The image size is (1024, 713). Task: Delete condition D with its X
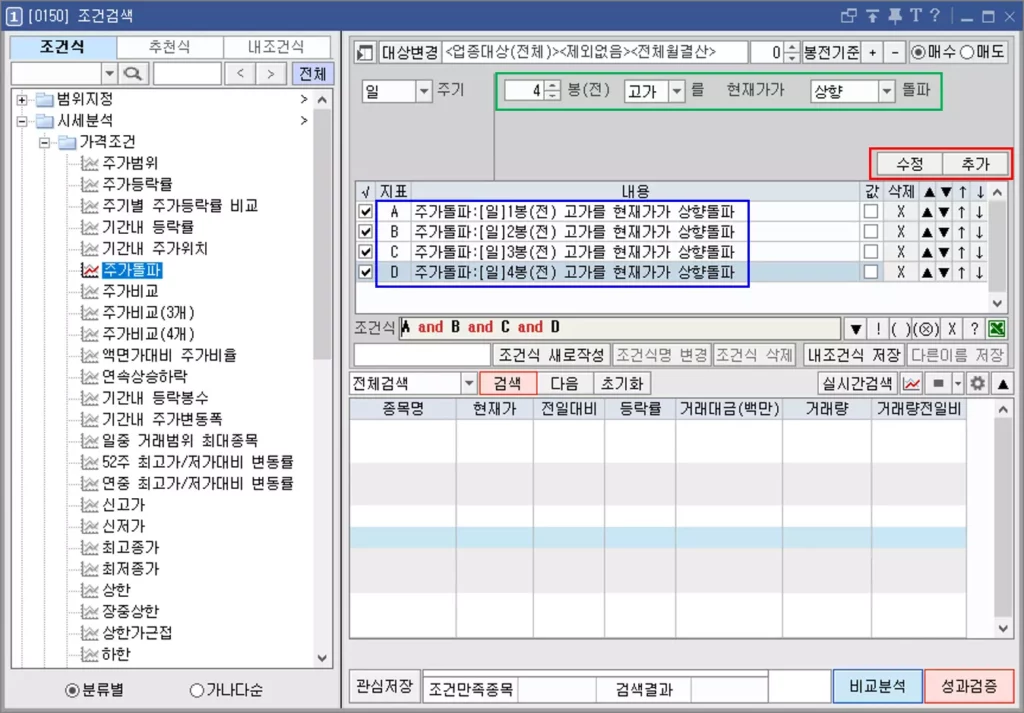(x=901, y=272)
